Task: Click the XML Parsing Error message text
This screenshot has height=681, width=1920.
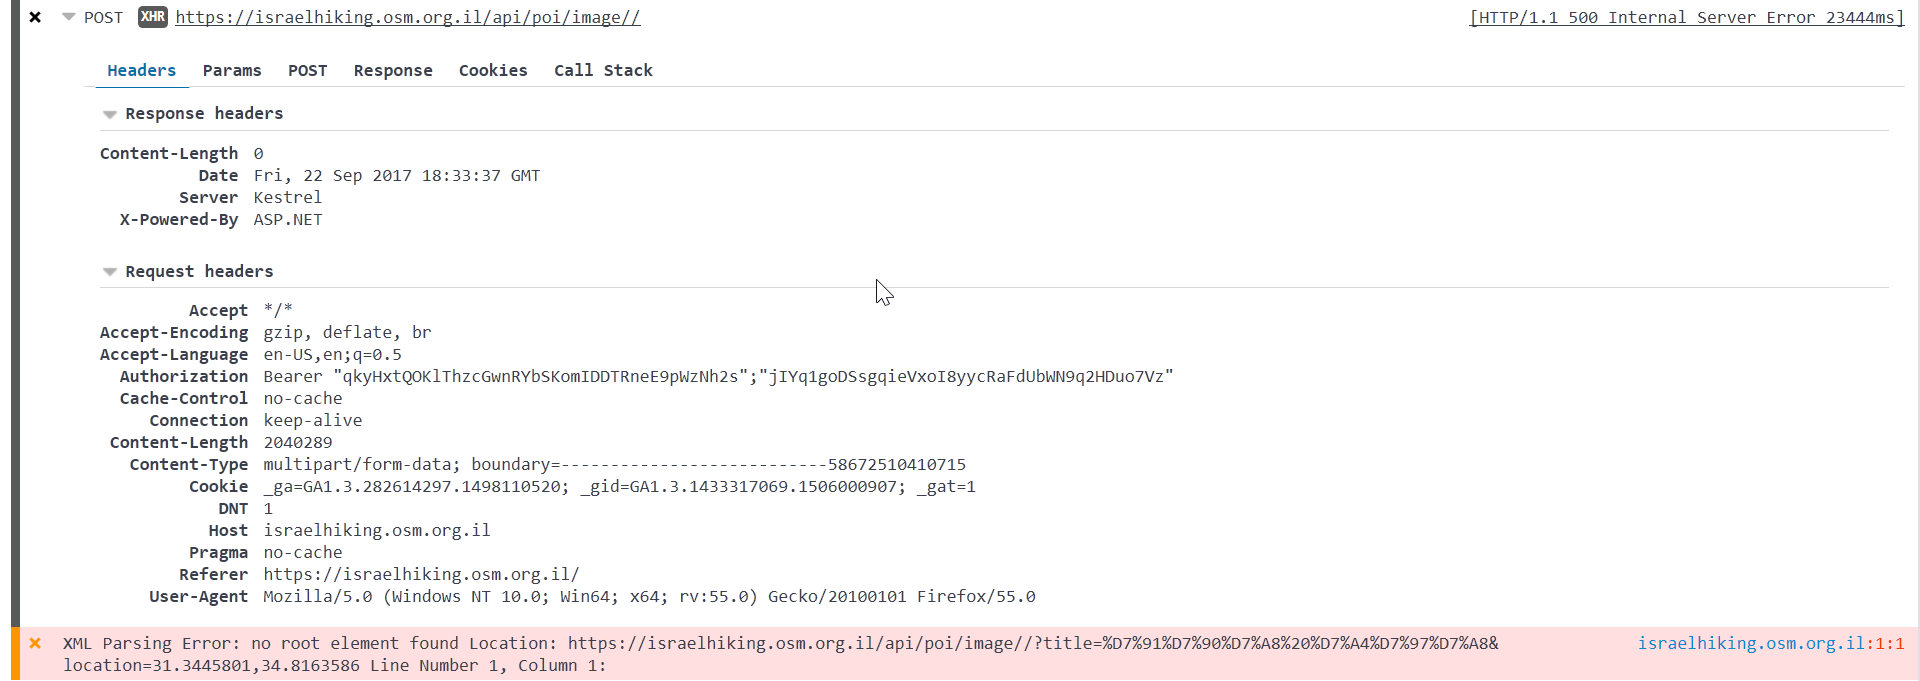Action: click(781, 654)
